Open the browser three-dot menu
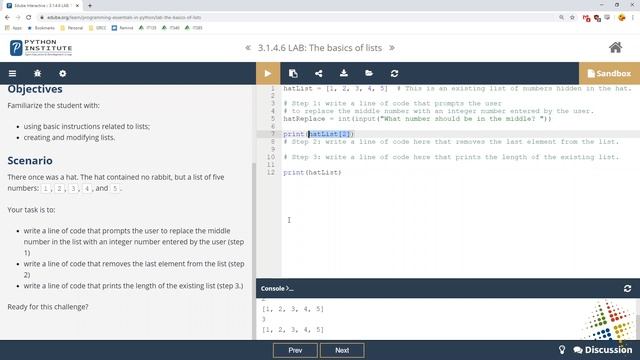This screenshot has height=360, width=640. click(x=633, y=18)
